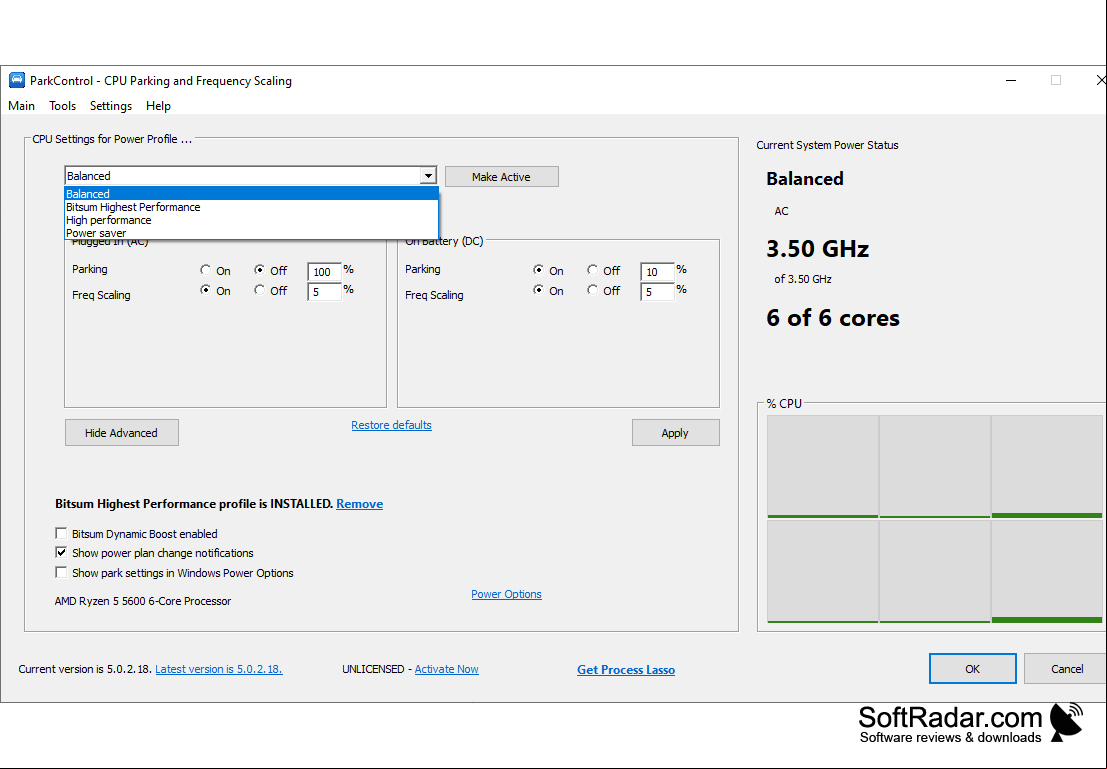Set battery Parking radio to On
Viewport: 1107px width, 769px height.
[539, 270]
